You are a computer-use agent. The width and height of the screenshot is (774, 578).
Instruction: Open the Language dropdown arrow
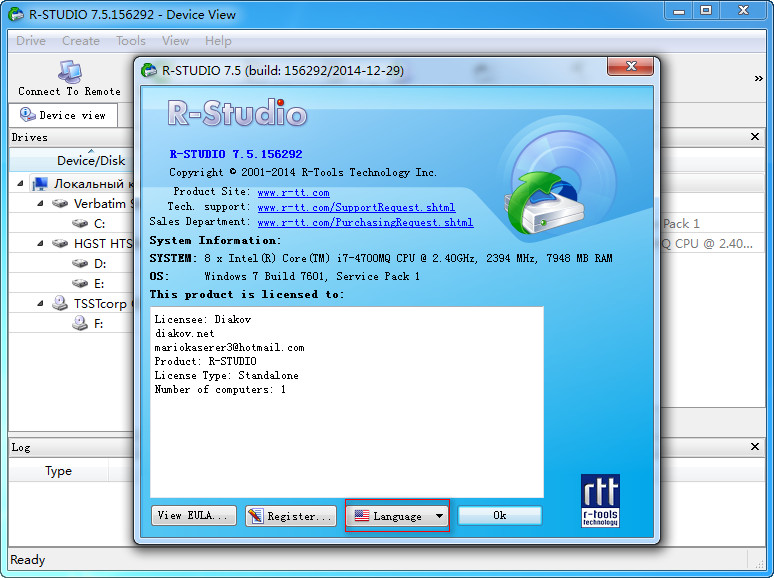[x=439, y=516]
